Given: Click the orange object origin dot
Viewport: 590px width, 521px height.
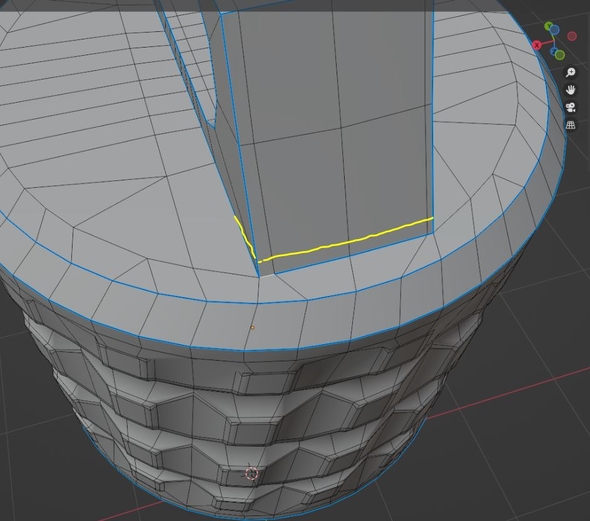Looking at the screenshot, I should (252, 328).
